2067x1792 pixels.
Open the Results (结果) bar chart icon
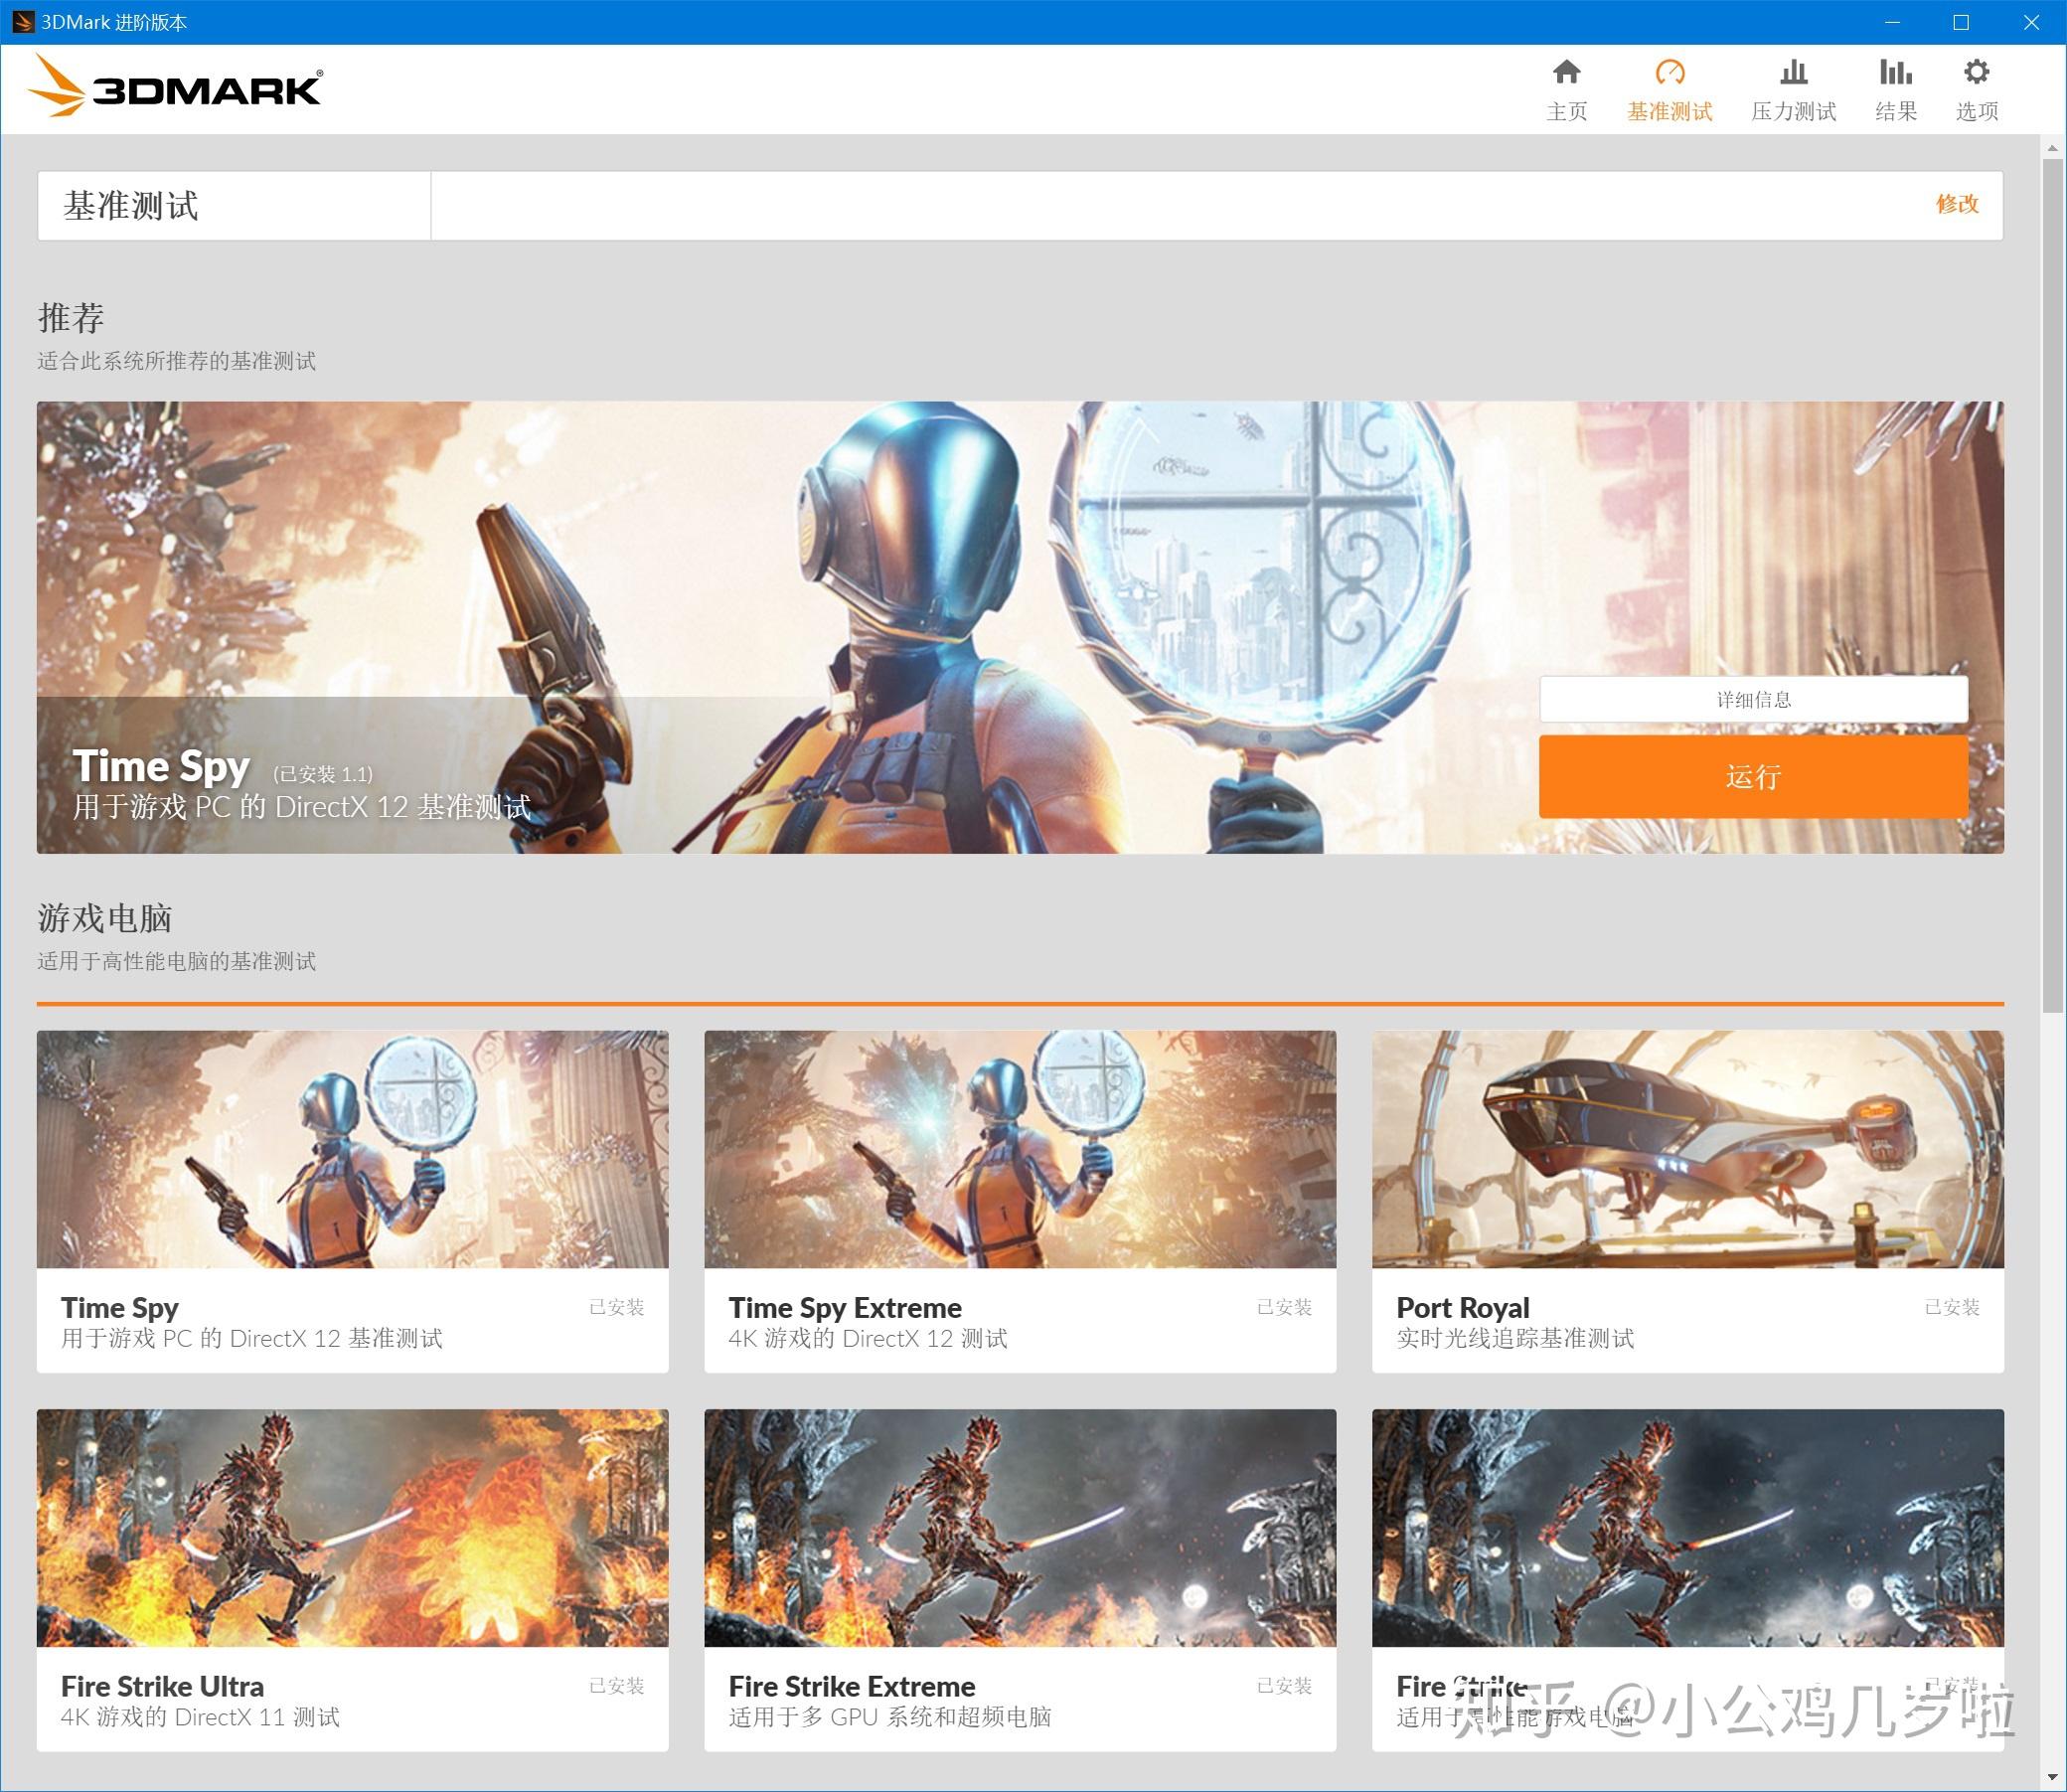pos(1895,73)
